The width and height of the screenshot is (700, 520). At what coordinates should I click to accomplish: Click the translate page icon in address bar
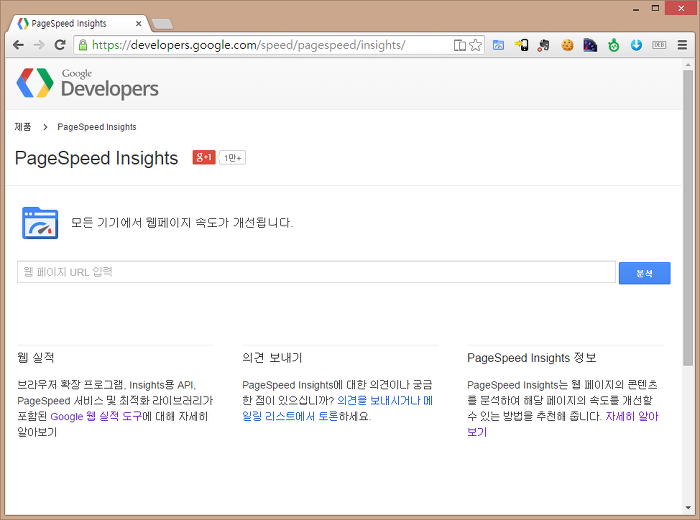coord(459,45)
